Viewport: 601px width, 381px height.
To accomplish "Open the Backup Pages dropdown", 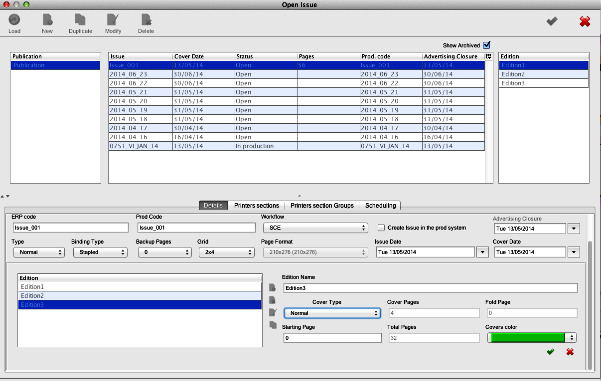I will click(x=165, y=252).
